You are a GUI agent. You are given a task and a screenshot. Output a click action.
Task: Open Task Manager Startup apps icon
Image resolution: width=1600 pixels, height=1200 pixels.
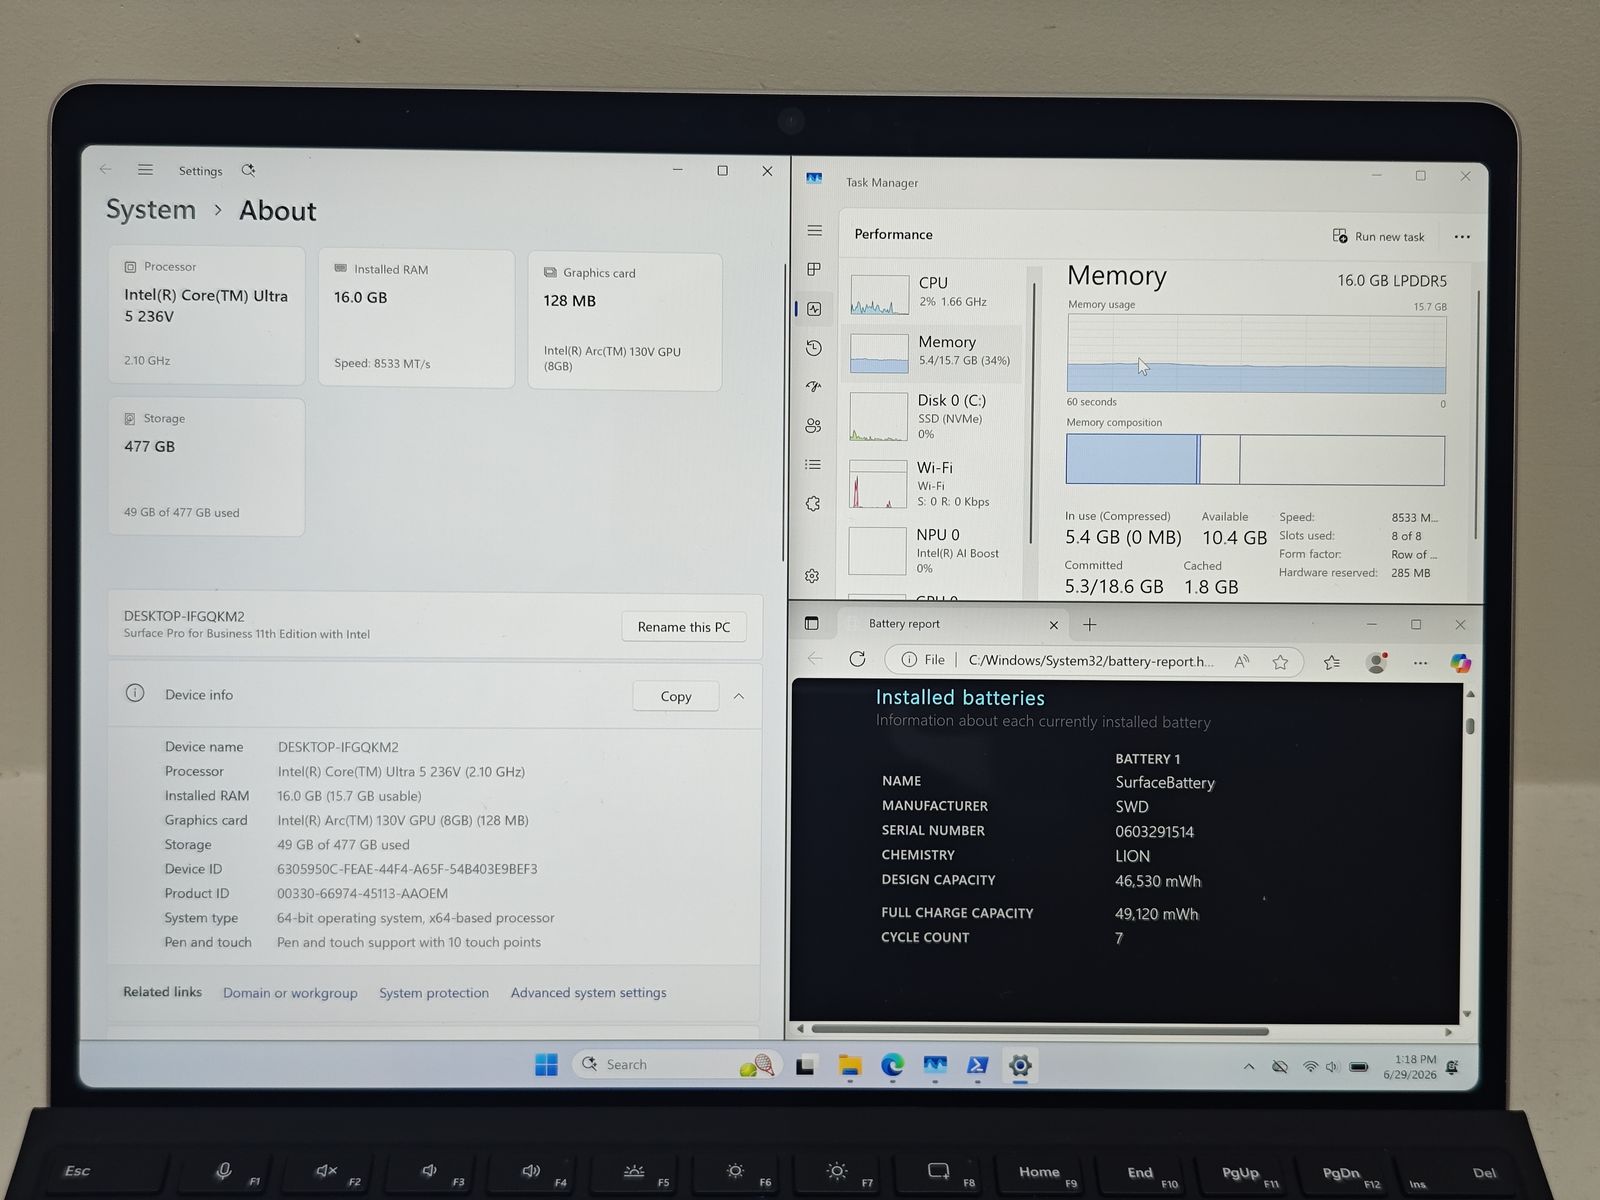[814, 387]
